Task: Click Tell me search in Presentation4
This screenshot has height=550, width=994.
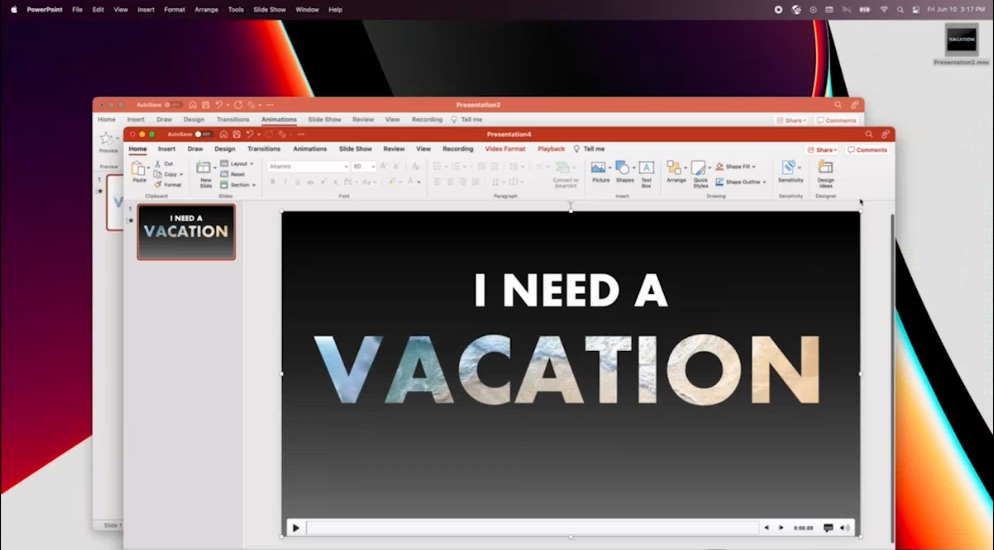Action: [589, 149]
